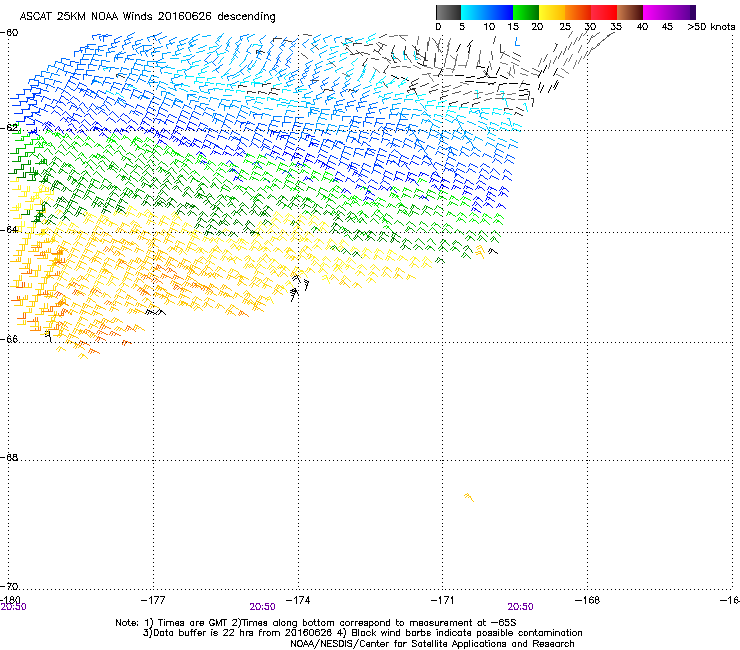
Task: Click the '-64' latitude axis label
Action: point(9,230)
